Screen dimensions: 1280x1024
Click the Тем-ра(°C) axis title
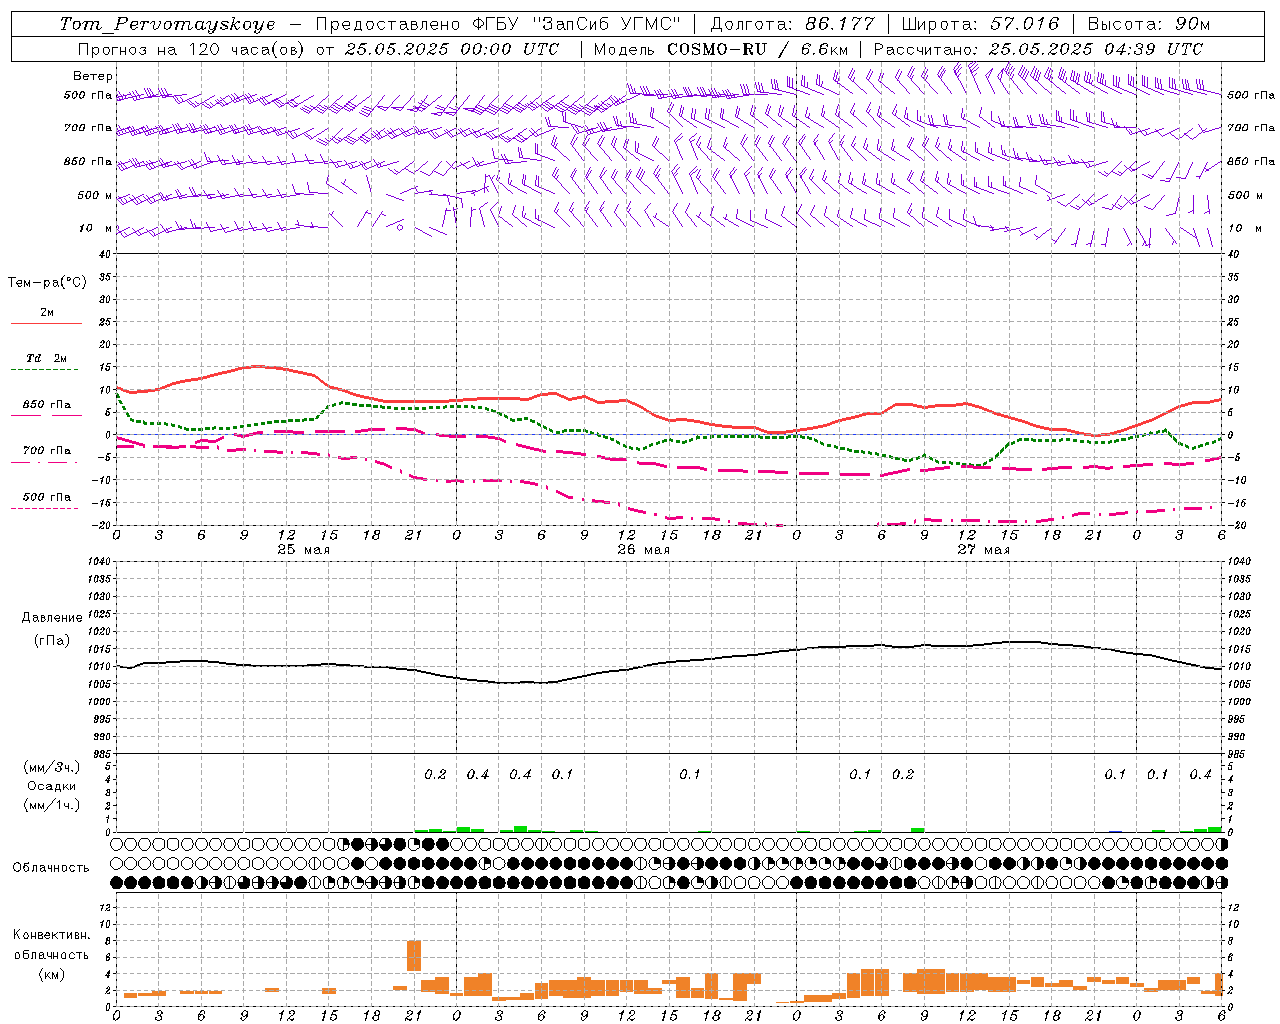click(x=47, y=283)
